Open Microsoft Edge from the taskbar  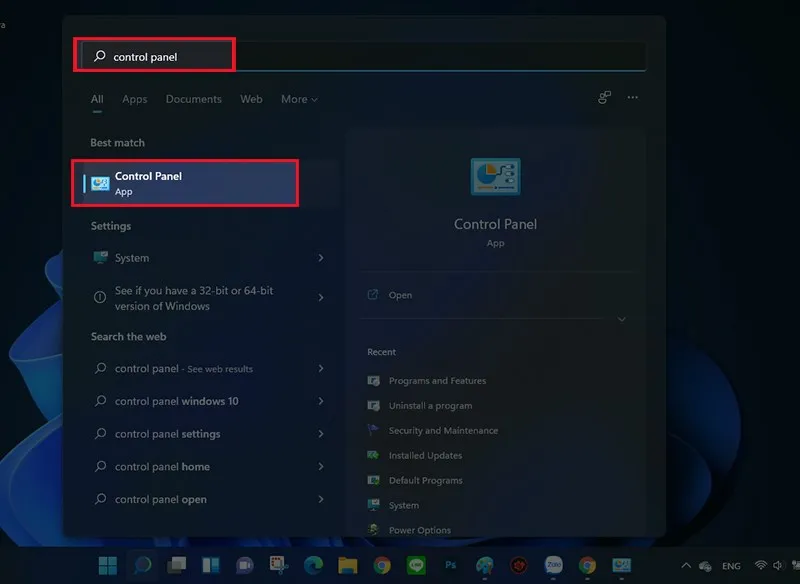click(x=313, y=566)
